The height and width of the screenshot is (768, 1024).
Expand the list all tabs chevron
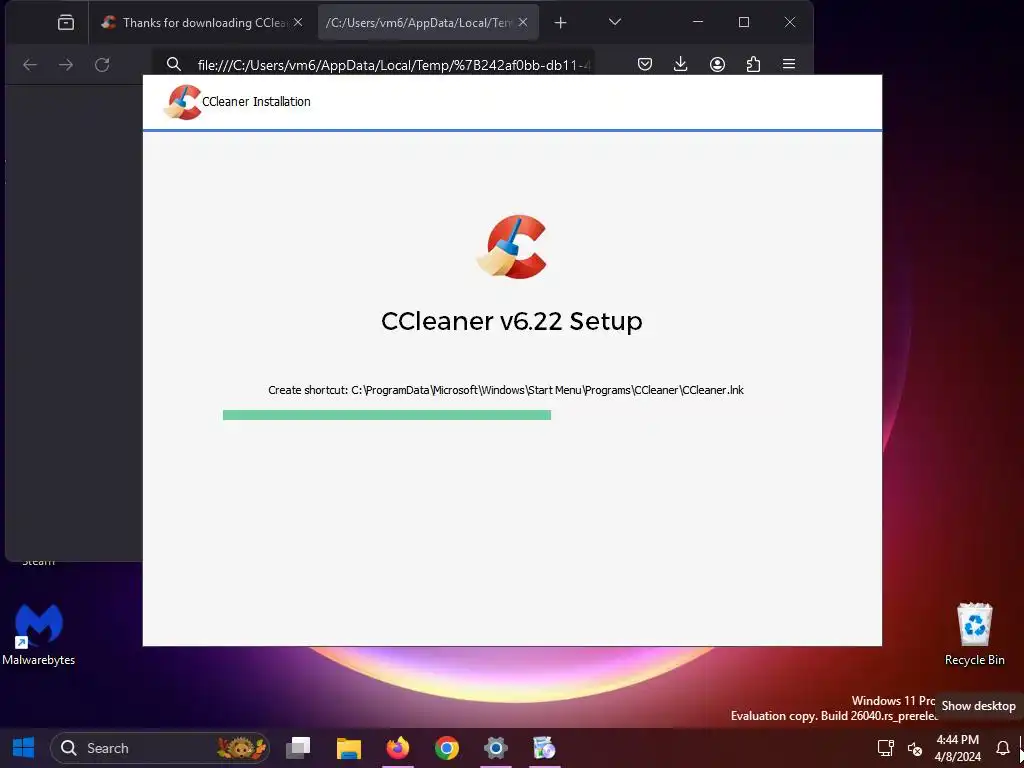tap(615, 22)
